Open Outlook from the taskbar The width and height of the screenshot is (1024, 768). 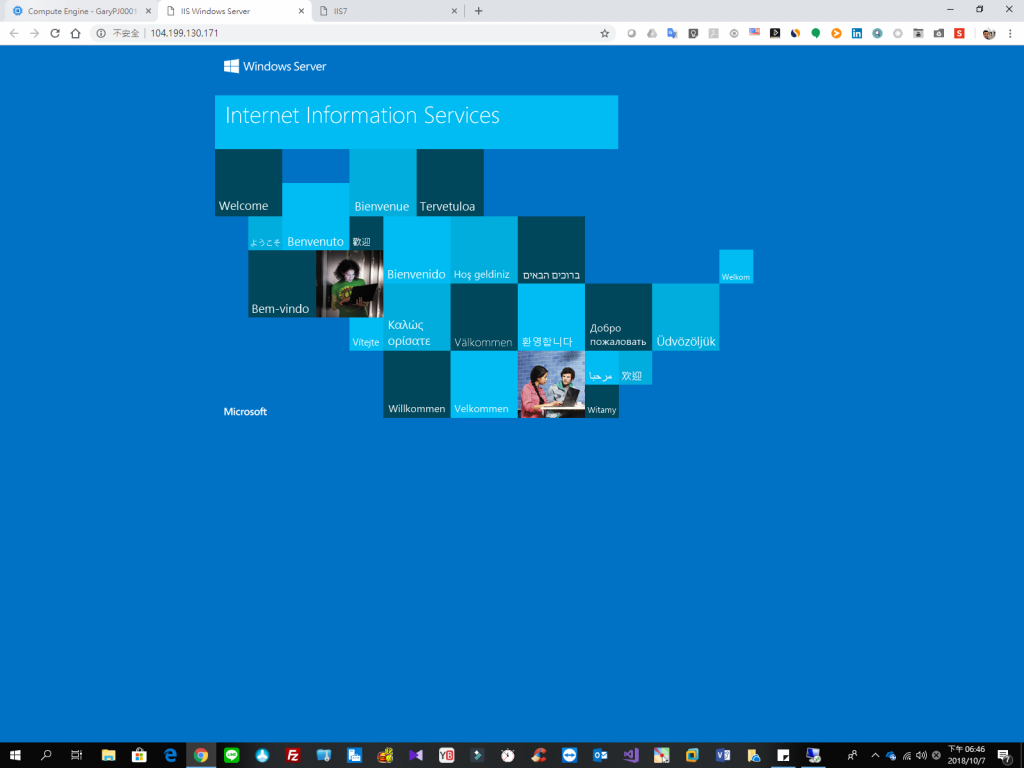point(600,755)
